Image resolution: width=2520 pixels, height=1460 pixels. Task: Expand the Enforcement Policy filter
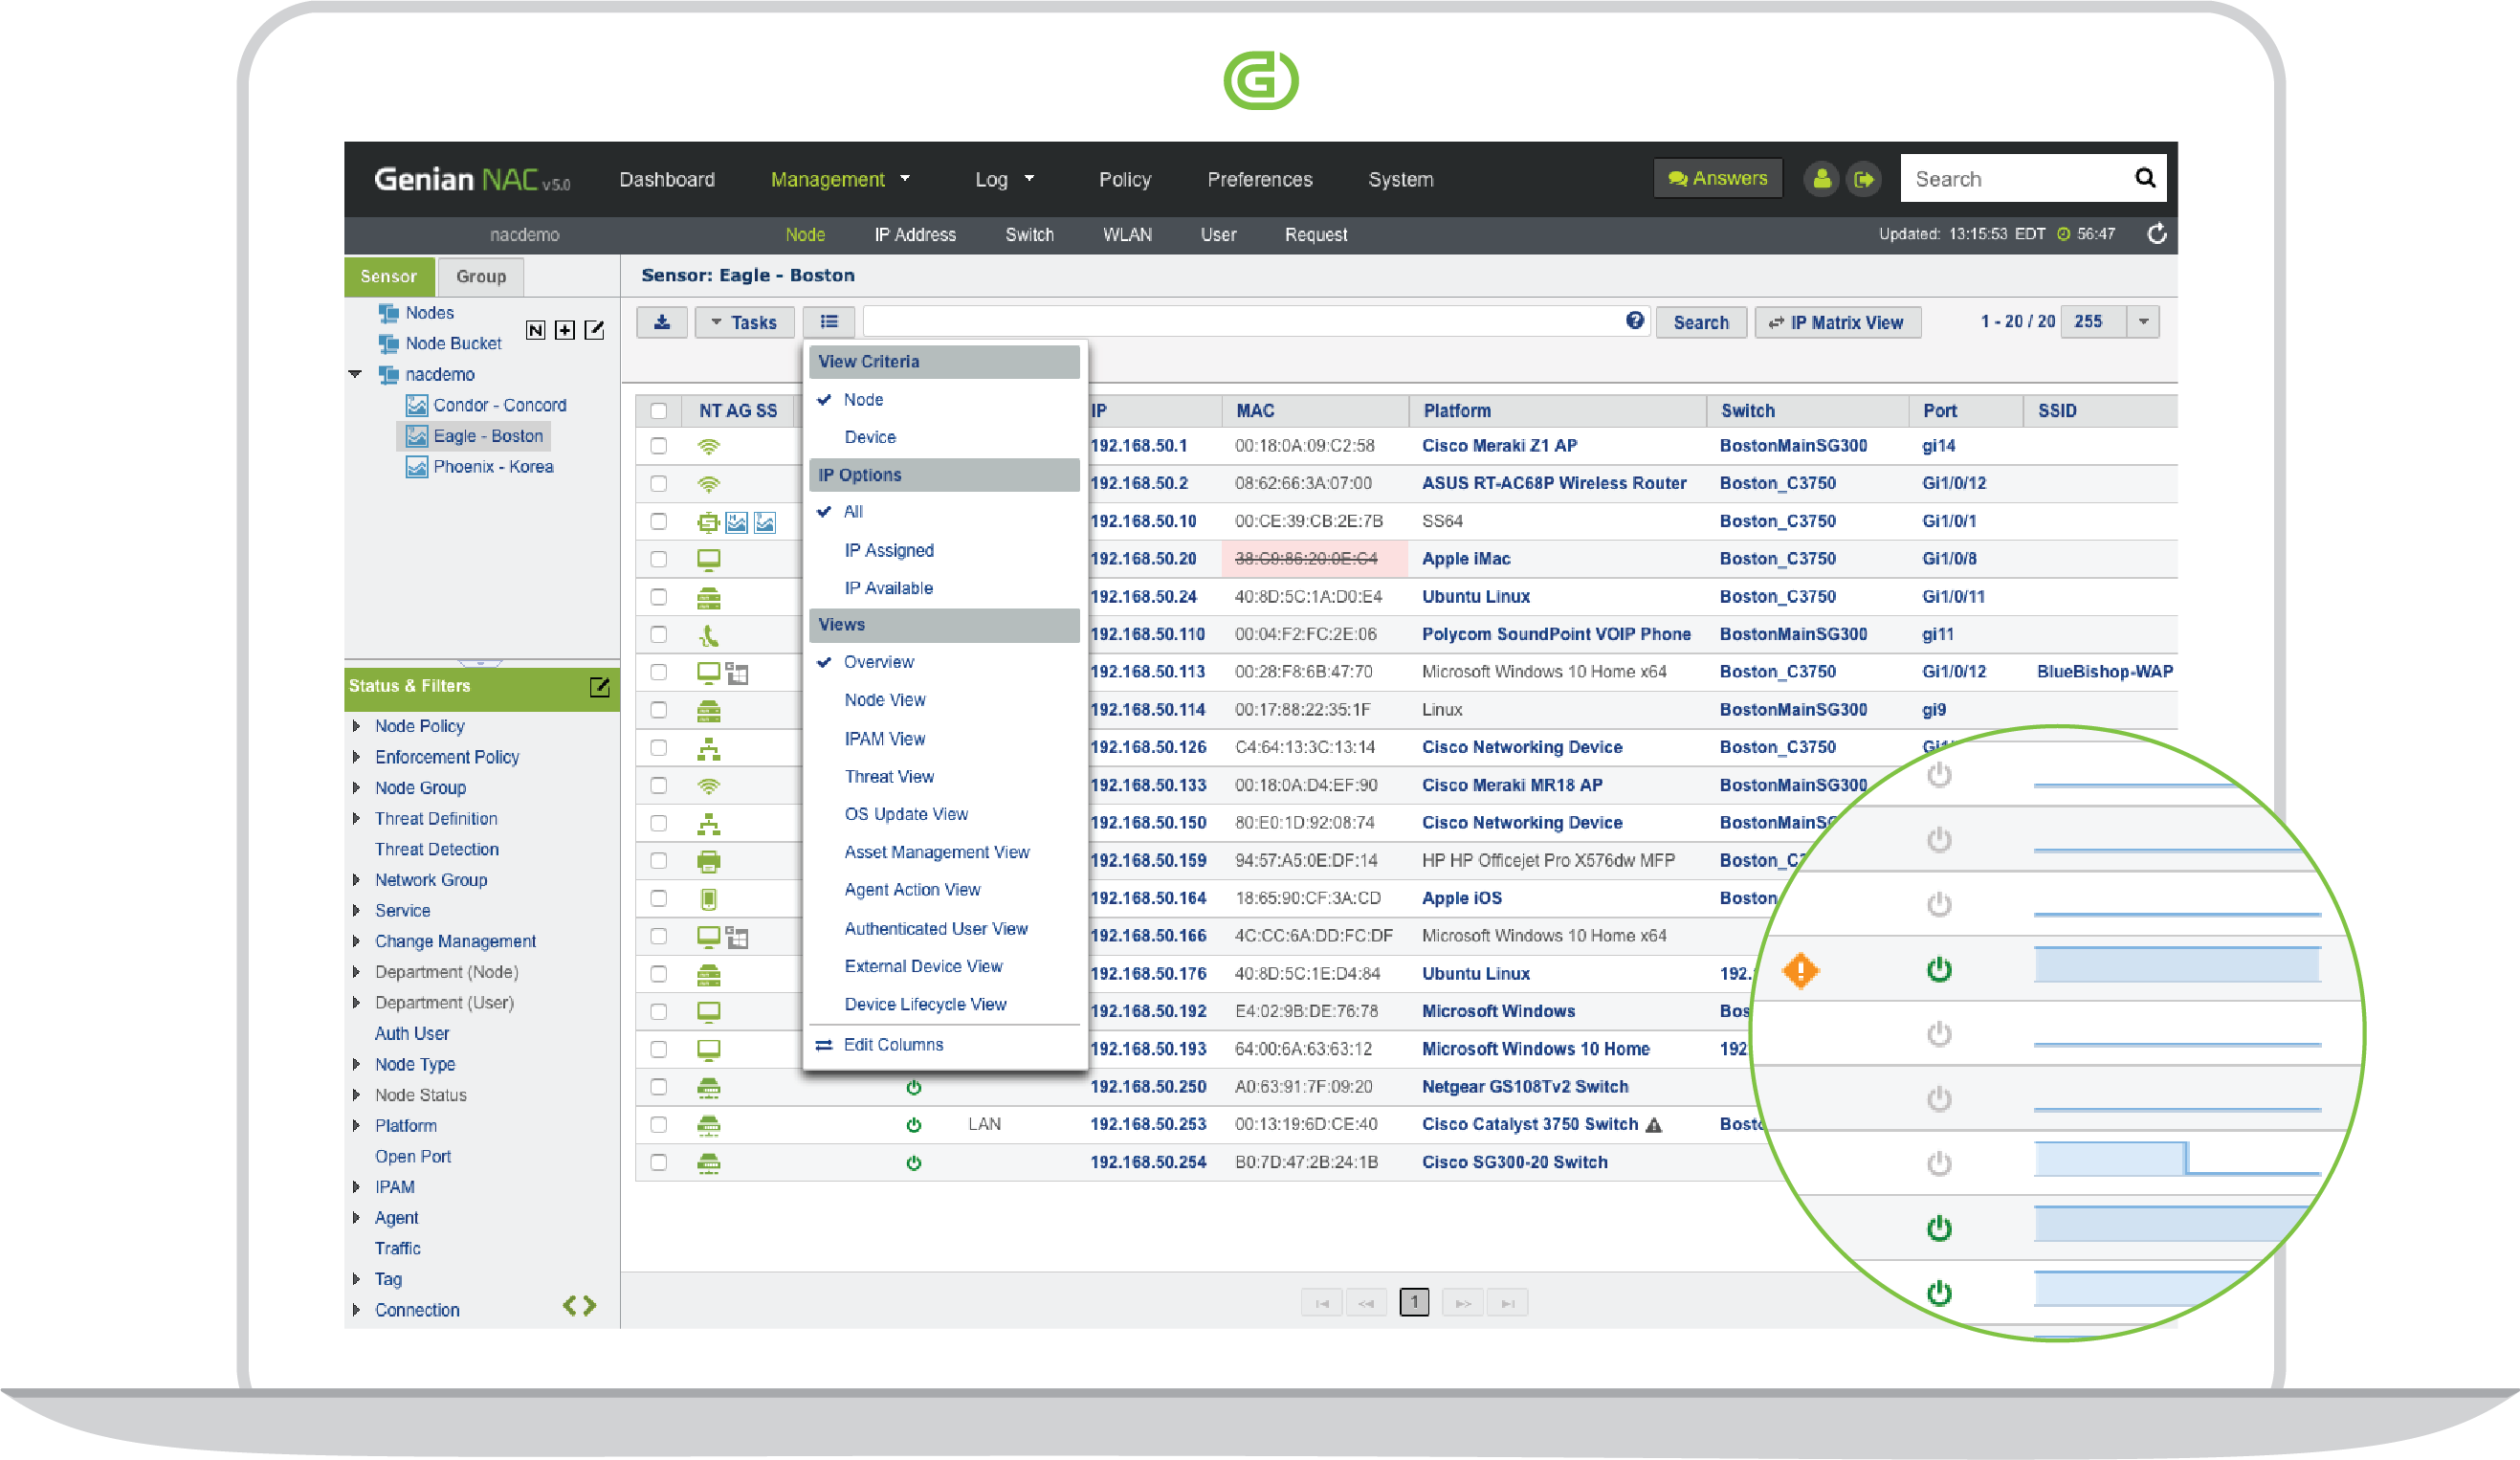click(x=357, y=758)
